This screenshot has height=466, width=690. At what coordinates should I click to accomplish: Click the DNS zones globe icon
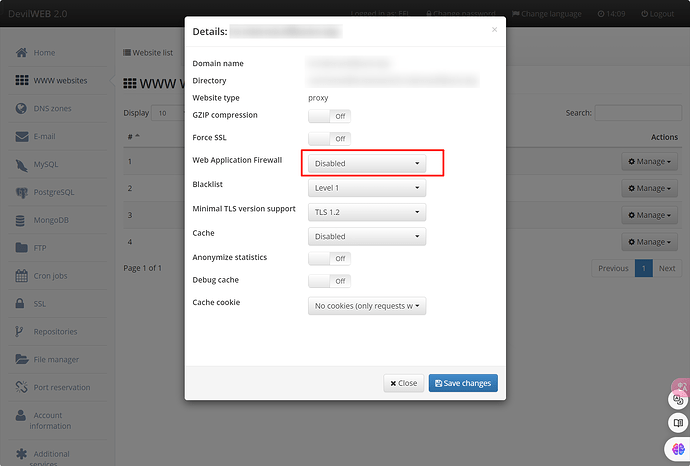[21, 108]
